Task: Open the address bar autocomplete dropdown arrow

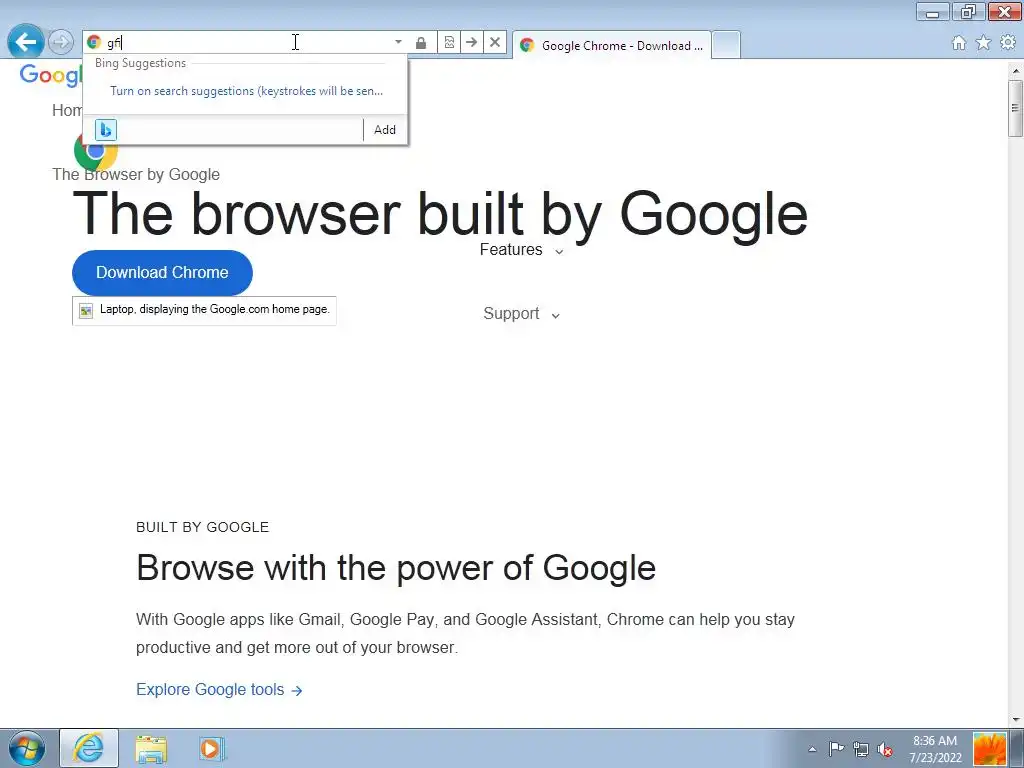Action: [x=398, y=42]
